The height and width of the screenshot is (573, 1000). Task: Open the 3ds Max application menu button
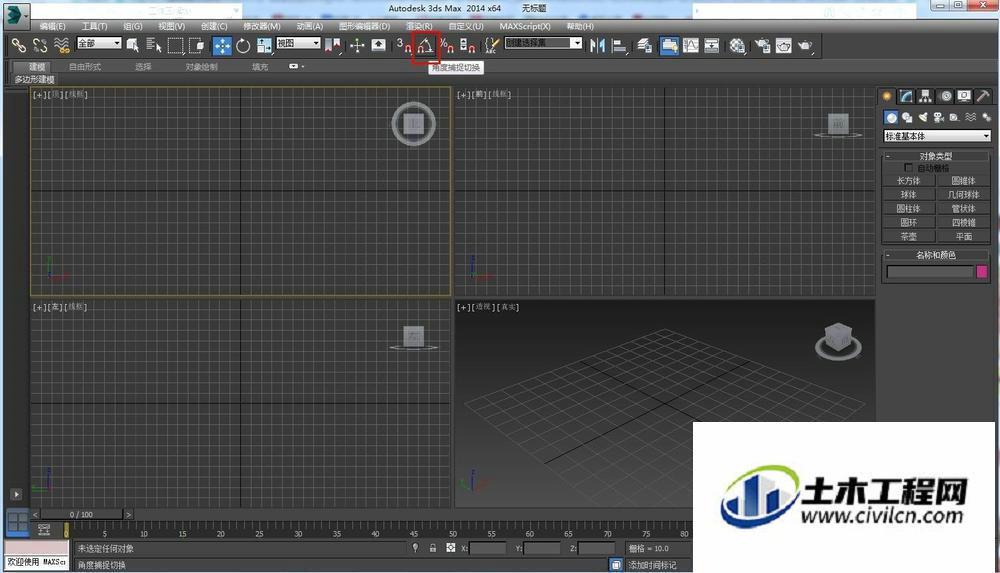point(15,15)
